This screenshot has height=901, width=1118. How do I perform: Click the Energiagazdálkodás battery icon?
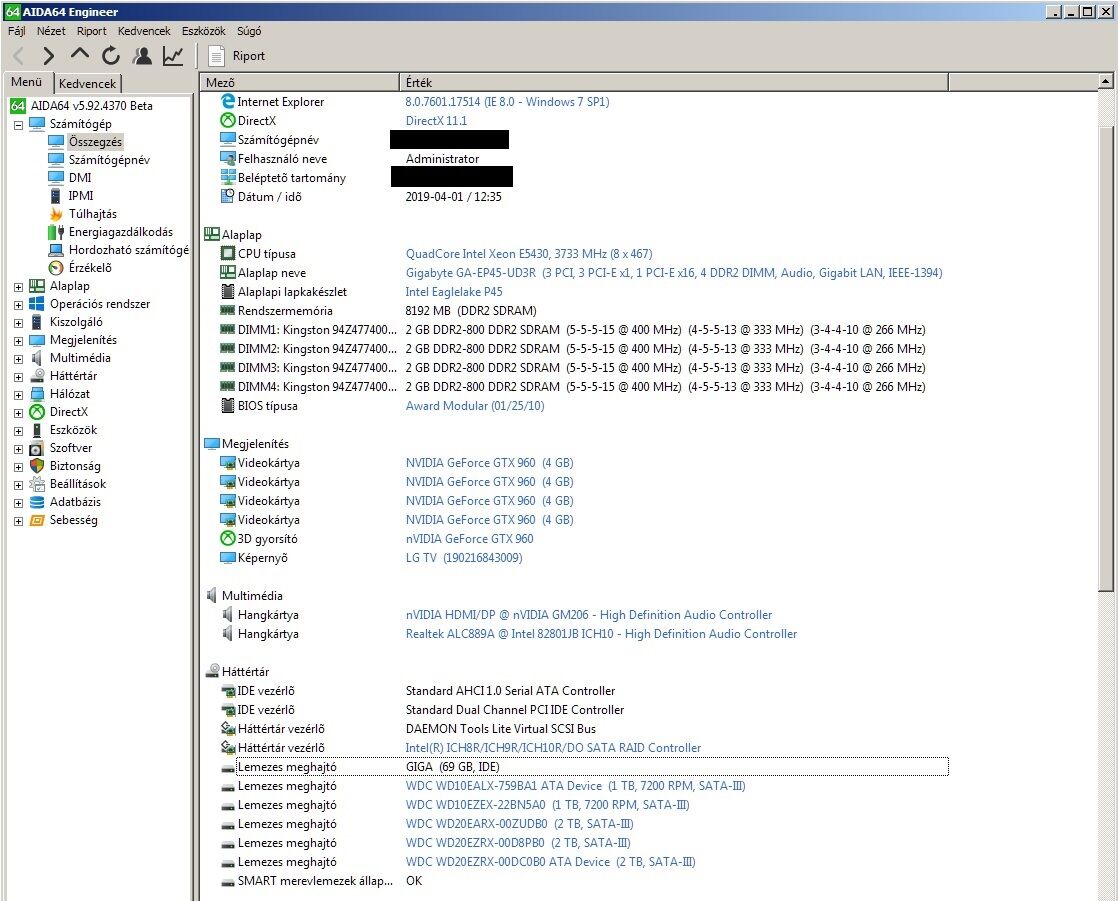coord(56,232)
